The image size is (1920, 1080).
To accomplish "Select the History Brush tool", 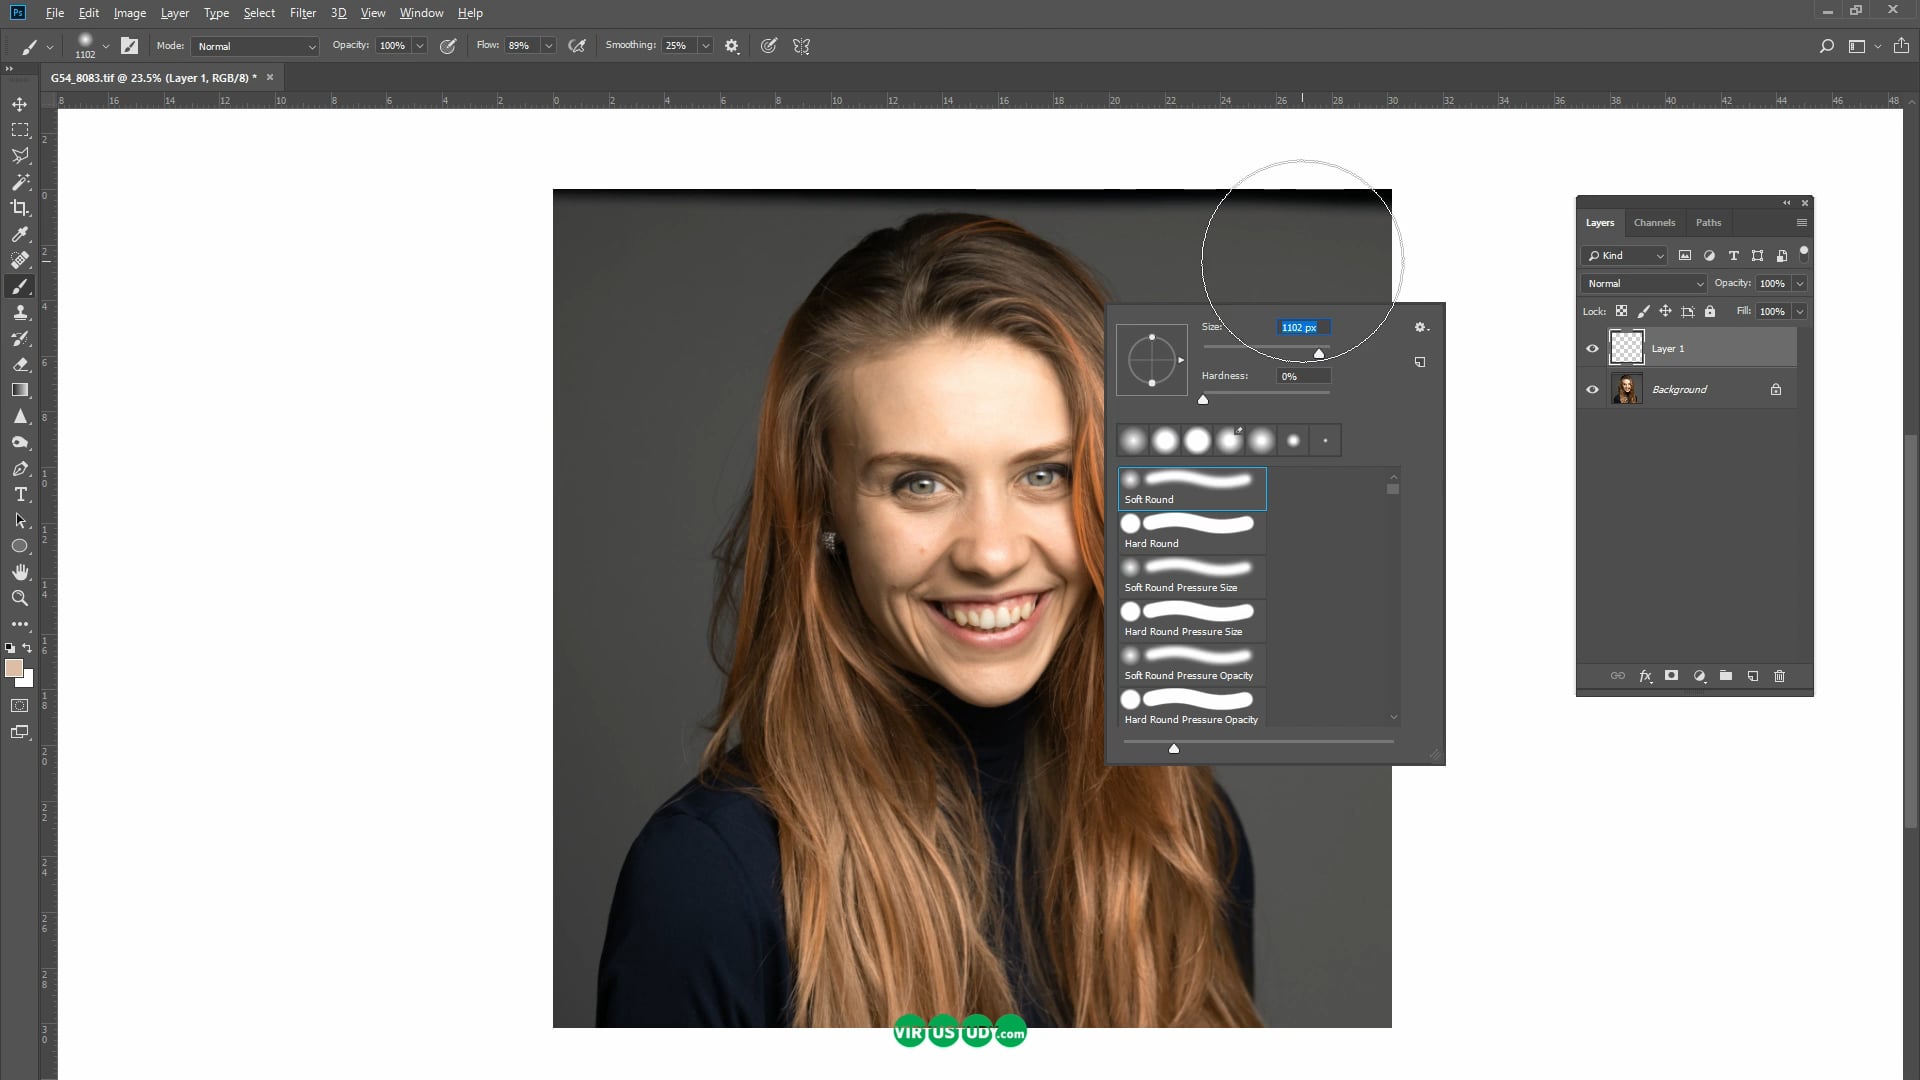I will point(20,339).
